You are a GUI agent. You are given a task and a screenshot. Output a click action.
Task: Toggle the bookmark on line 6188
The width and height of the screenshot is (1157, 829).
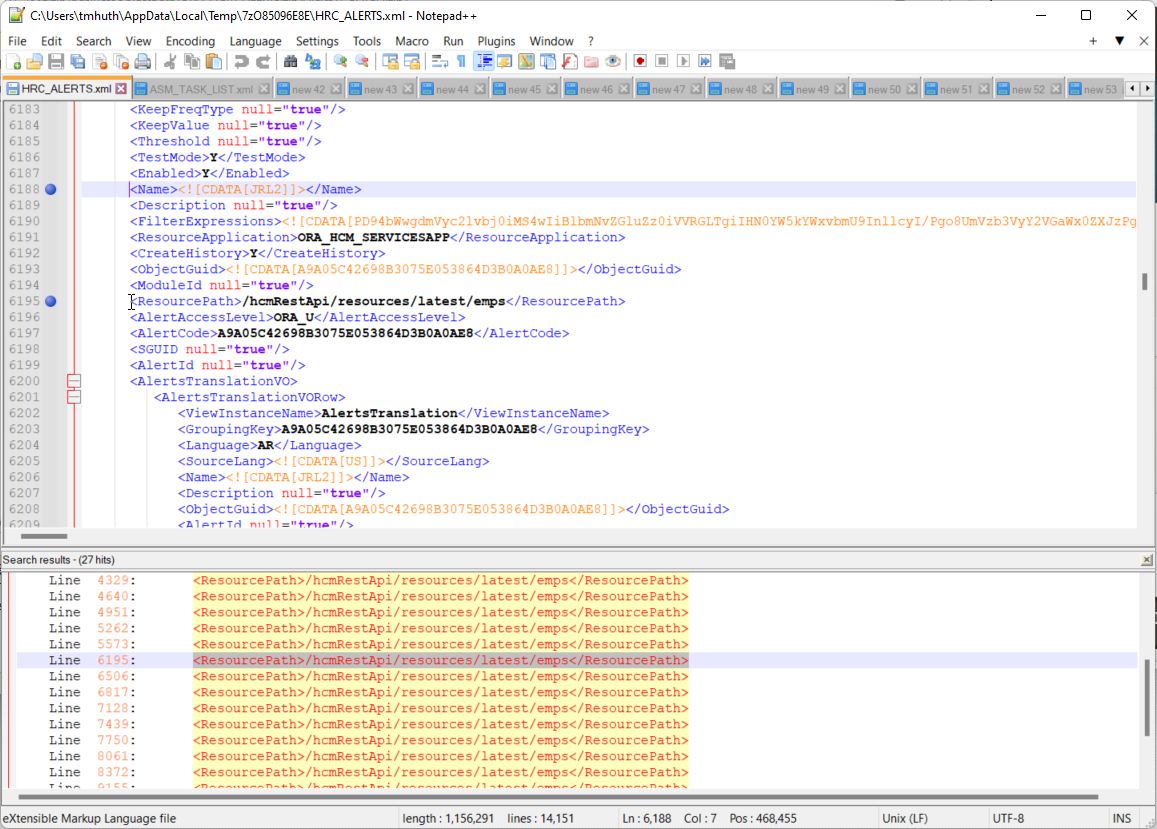pos(50,189)
